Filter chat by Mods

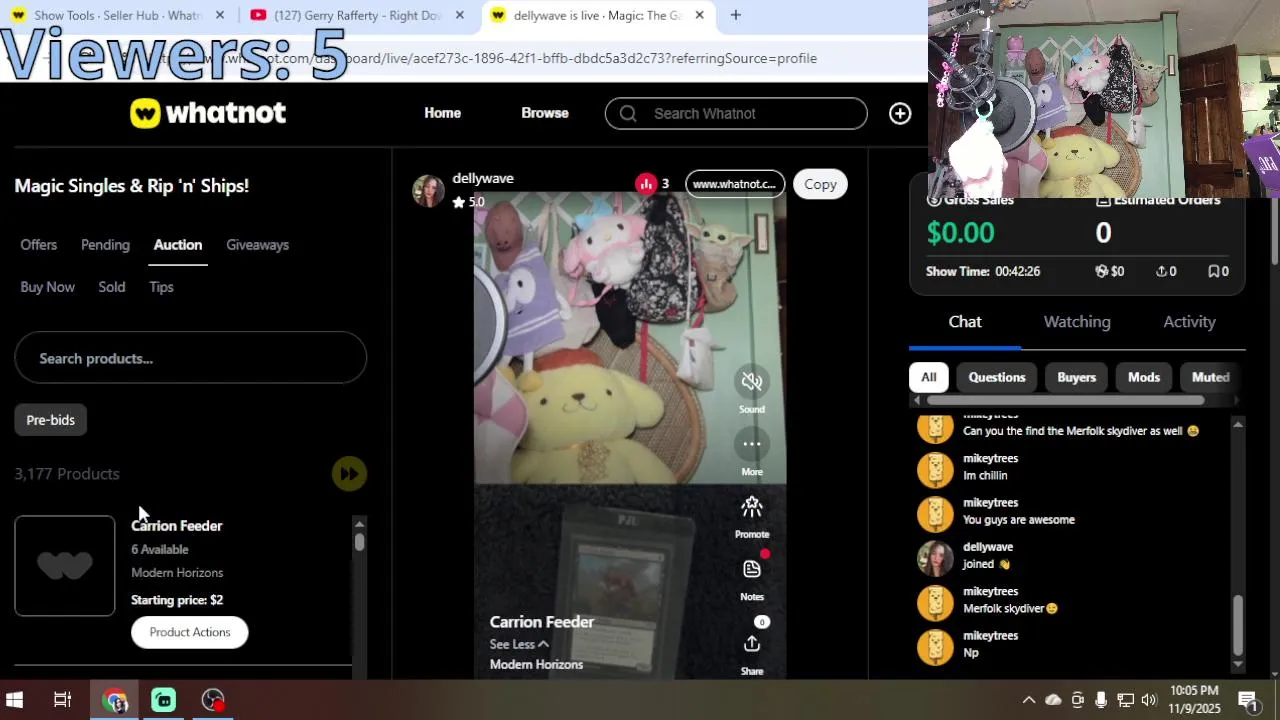[1144, 377]
